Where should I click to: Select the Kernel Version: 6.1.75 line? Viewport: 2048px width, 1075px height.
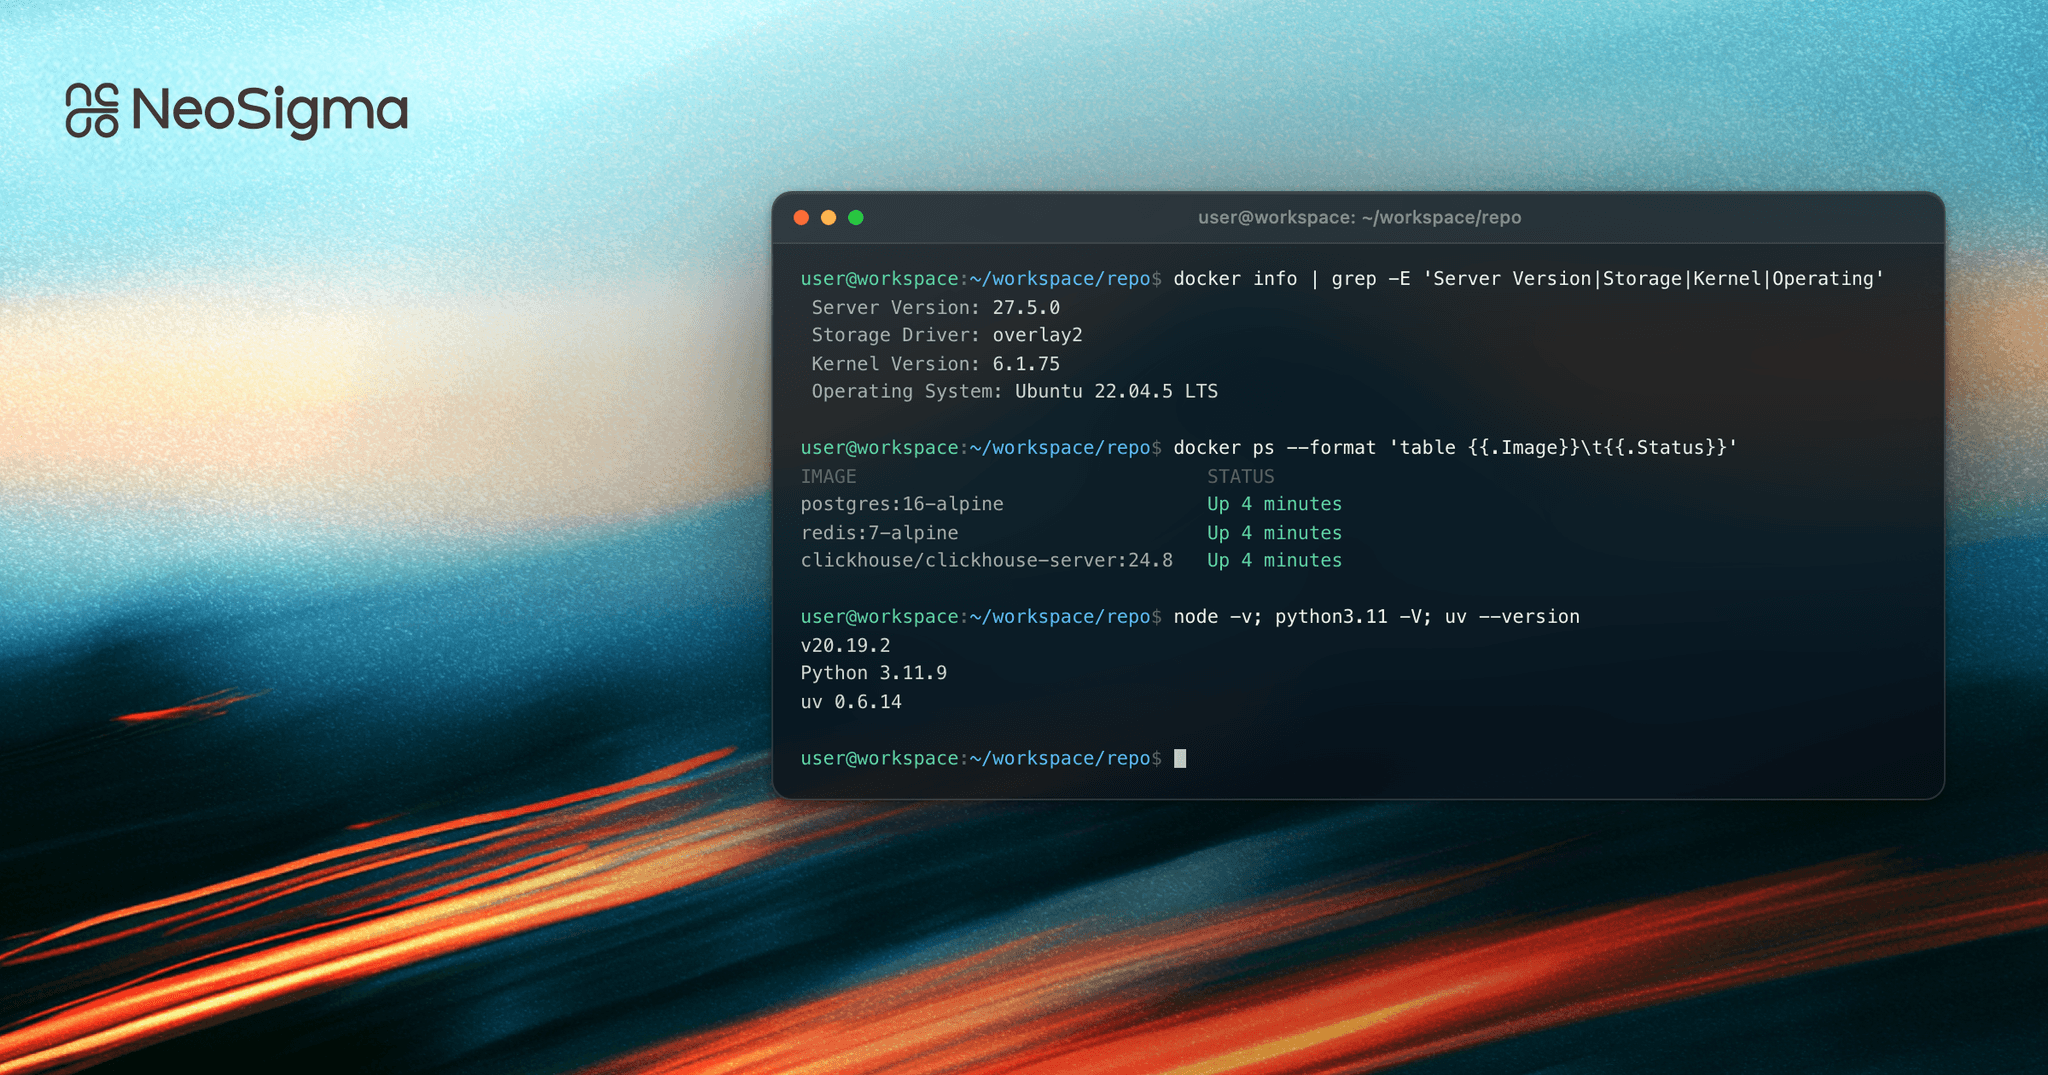[935, 364]
